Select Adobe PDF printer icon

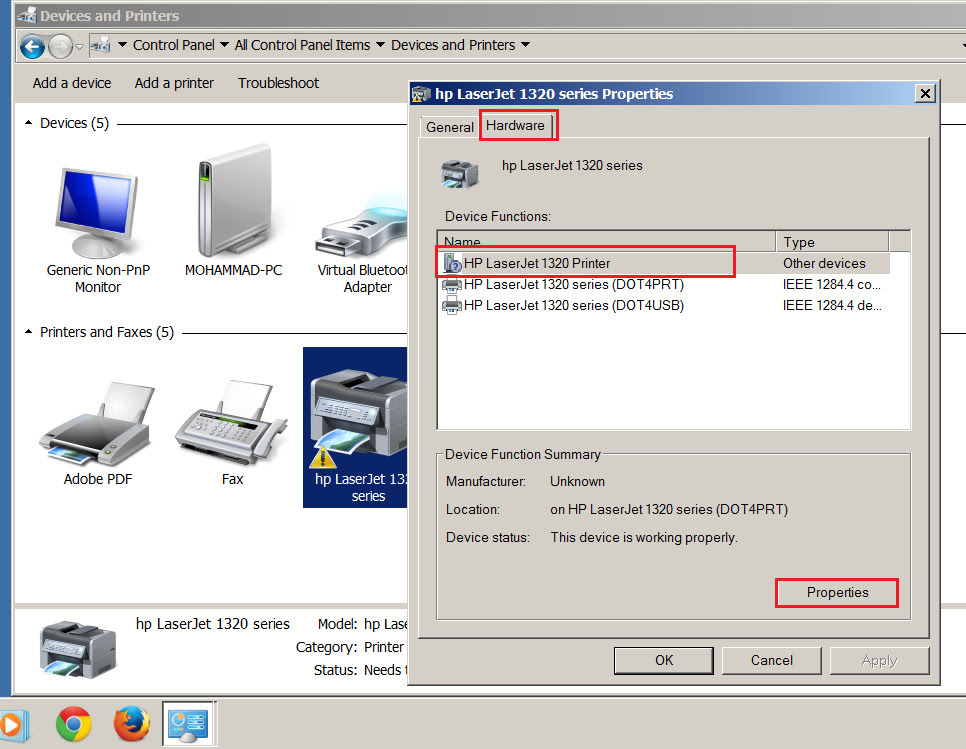click(x=97, y=423)
